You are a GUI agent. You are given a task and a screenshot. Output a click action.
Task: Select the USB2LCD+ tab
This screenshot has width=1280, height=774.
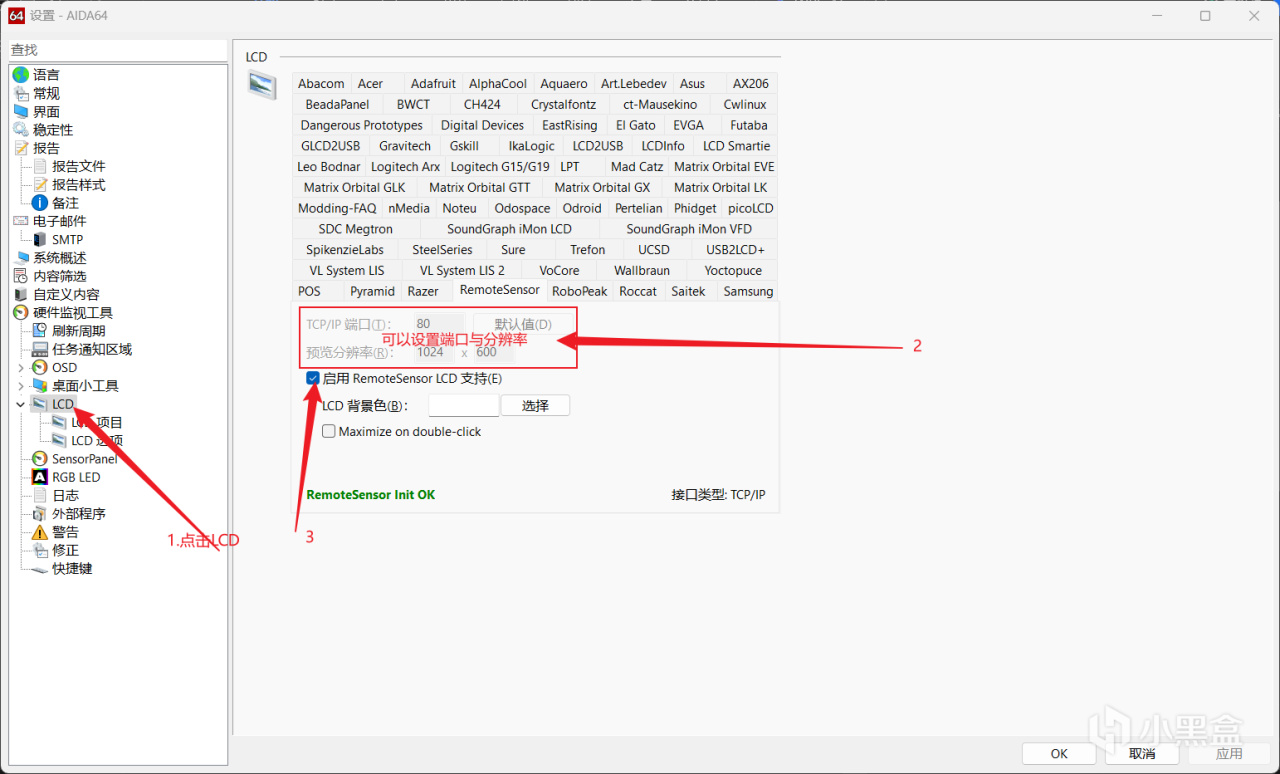(735, 250)
